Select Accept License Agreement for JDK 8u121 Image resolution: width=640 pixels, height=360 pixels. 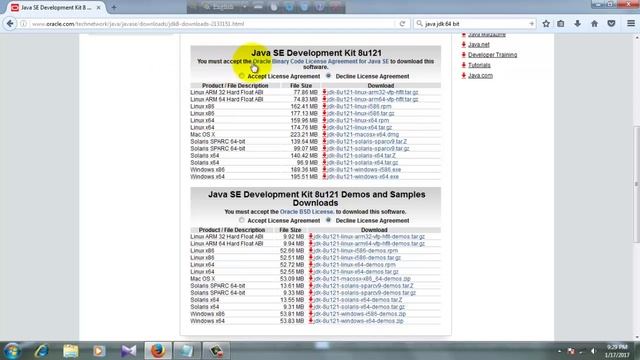pyautogui.click(x=242, y=76)
